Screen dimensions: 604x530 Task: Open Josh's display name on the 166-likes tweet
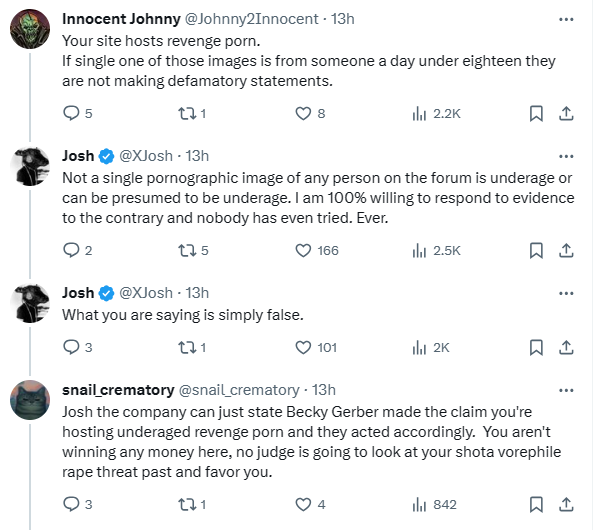pos(78,155)
